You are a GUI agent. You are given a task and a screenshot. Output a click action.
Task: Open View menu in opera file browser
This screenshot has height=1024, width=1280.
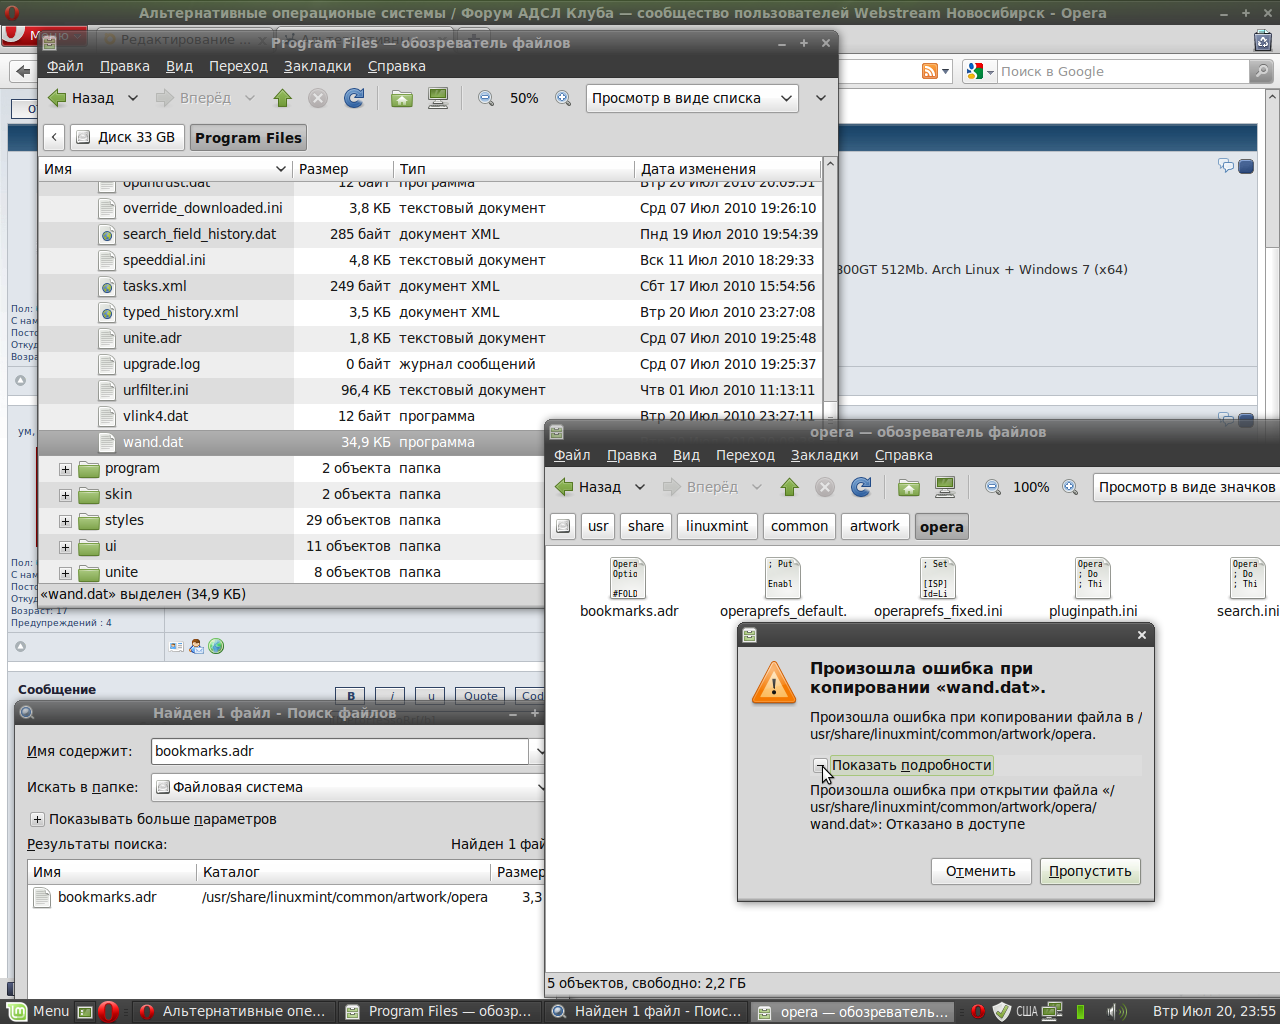click(686, 455)
